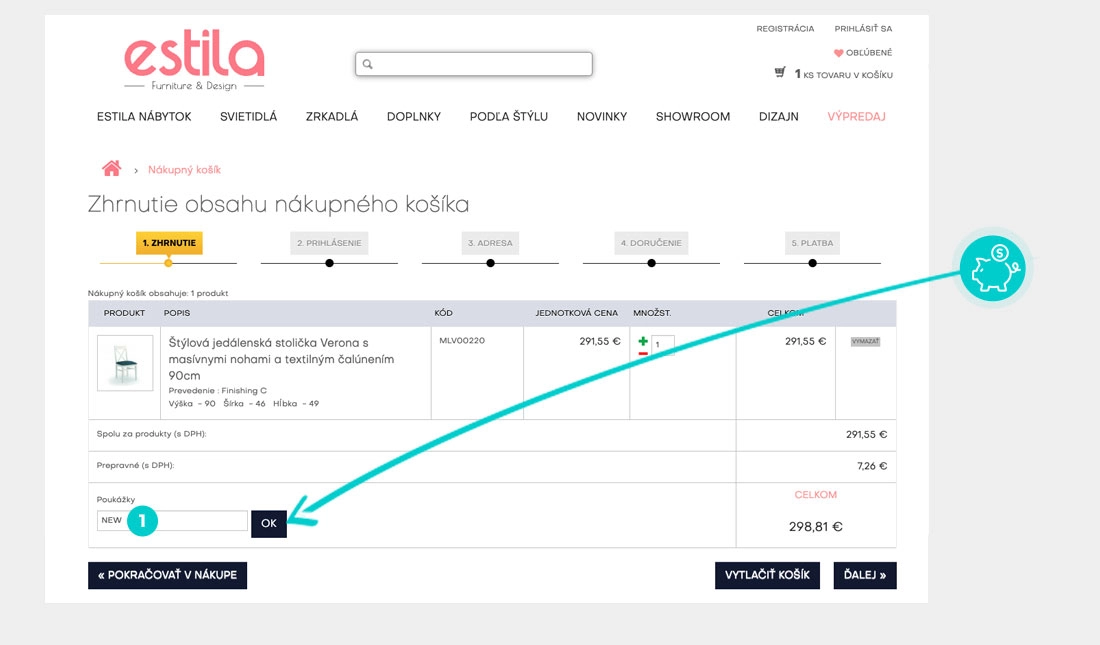Decrease quantity with red minus icon
The height and width of the screenshot is (645, 1100).
[x=643, y=353]
